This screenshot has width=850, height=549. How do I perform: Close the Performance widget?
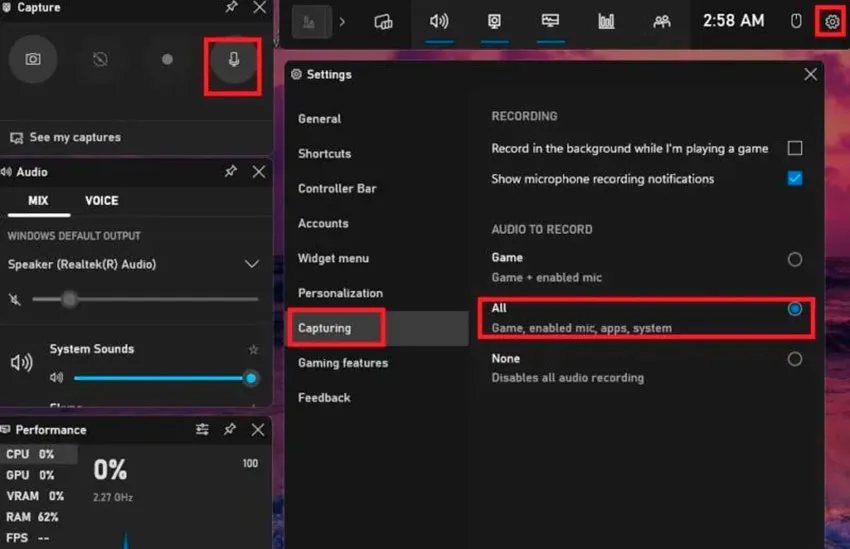258,430
